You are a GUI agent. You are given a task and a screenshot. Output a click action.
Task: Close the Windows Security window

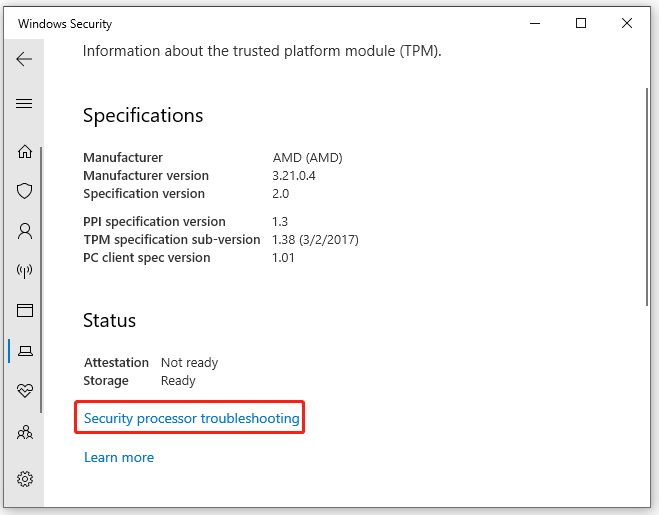coord(627,23)
